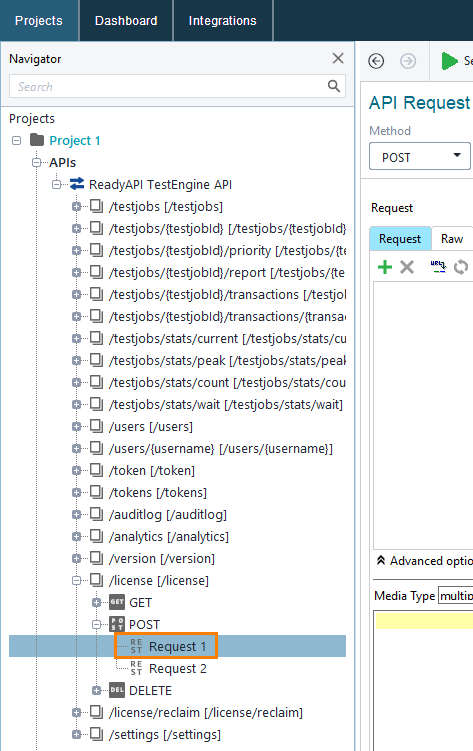The width and height of the screenshot is (473, 751).
Task: Collapse the Project 1 node
Action: point(17,140)
